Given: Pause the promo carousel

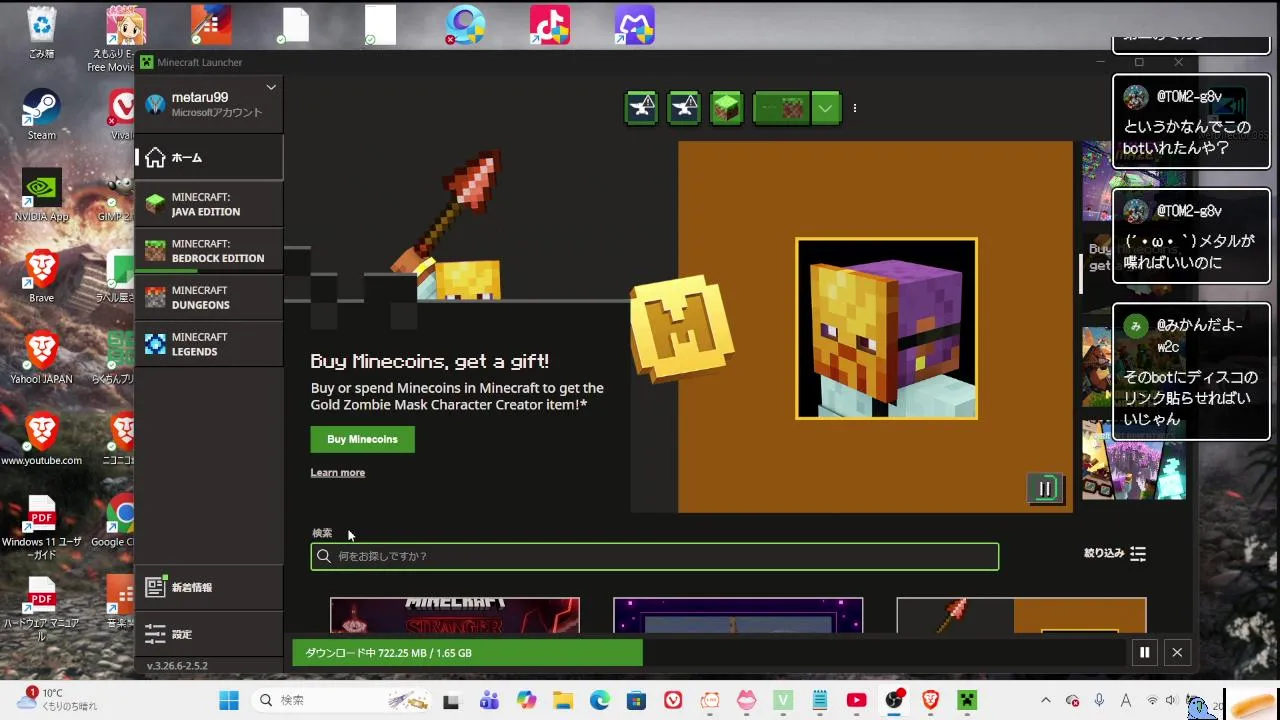Looking at the screenshot, I should 1045,488.
